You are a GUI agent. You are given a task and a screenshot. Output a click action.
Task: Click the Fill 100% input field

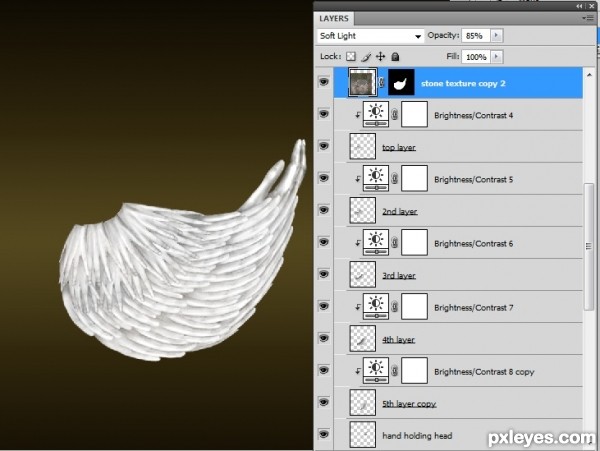[476, 57]
